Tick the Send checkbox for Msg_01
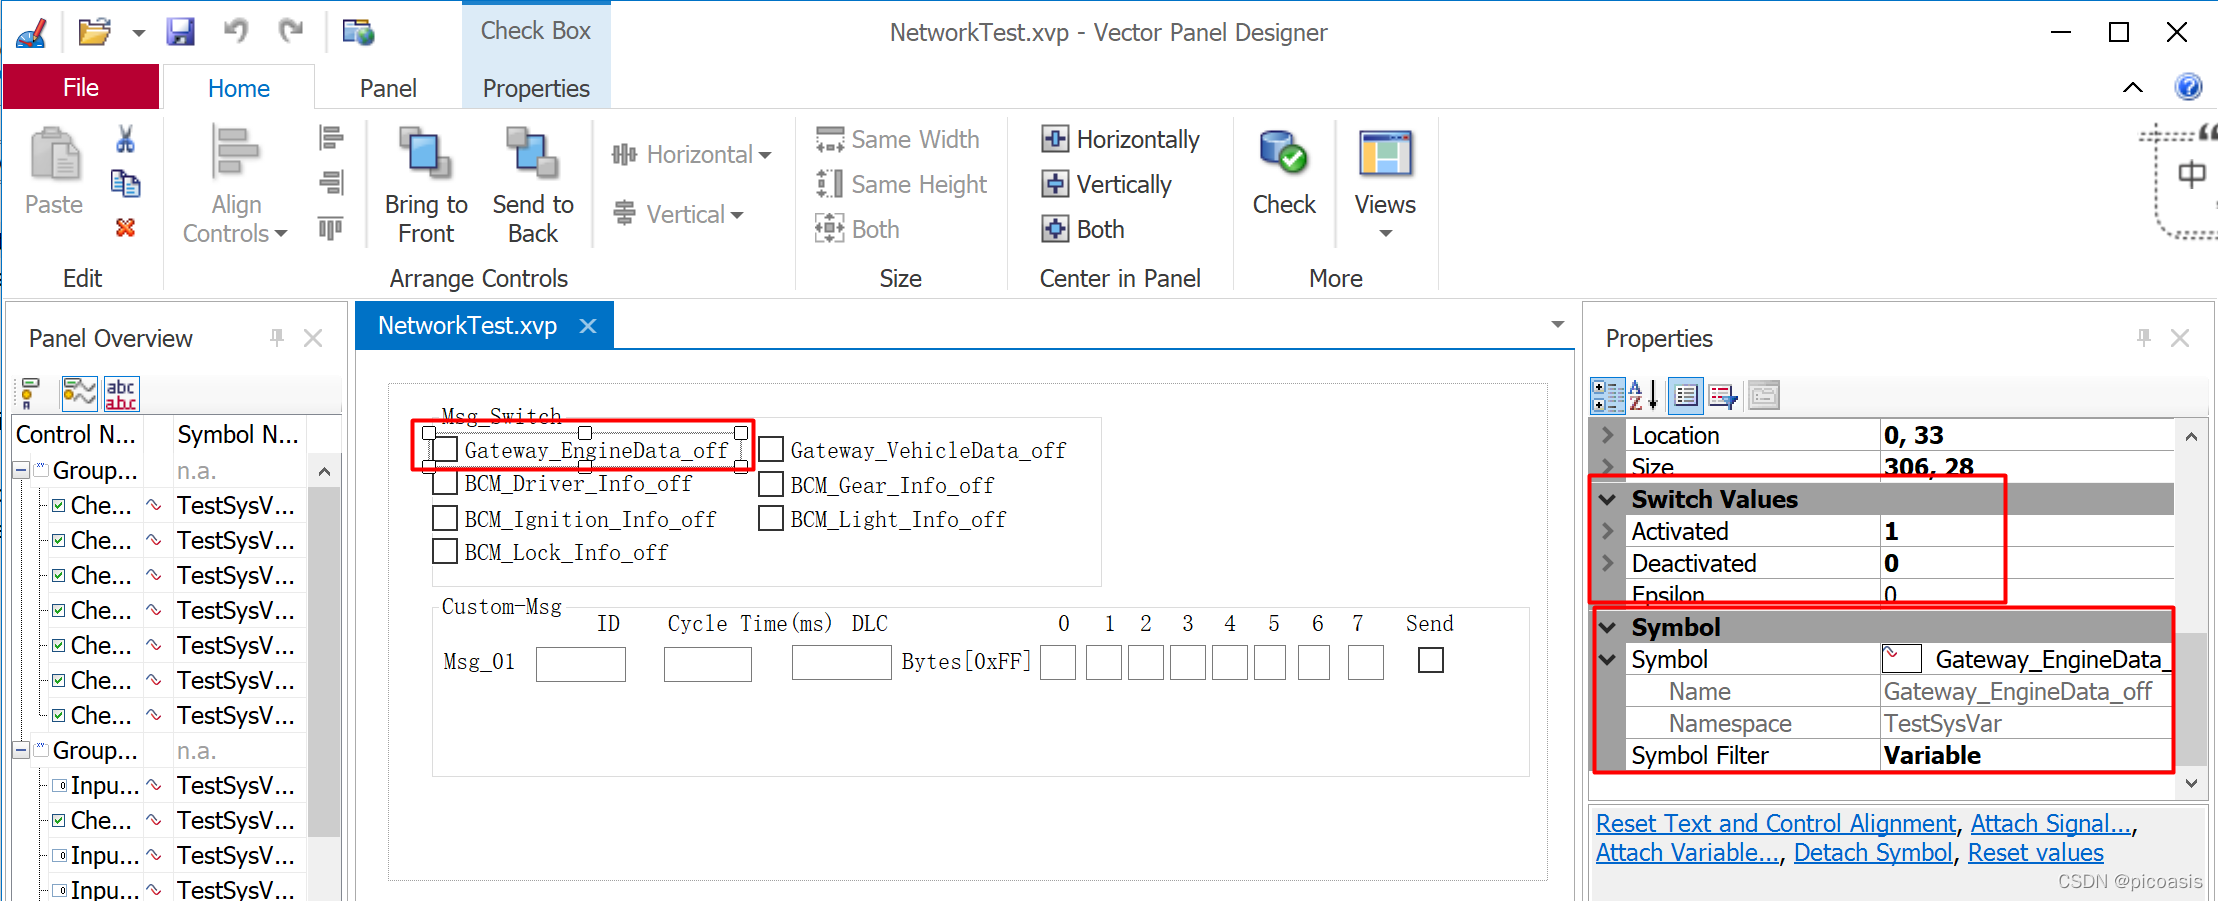Image resolution: width=2218 pixels, height=901 pixels. (1431, 660)
